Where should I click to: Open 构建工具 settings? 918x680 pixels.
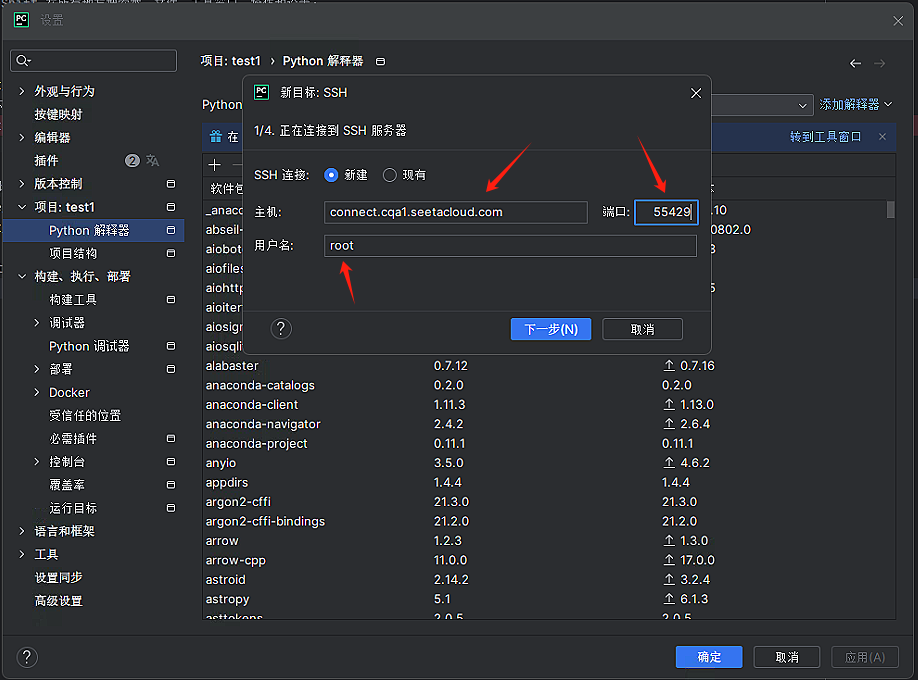click(x=73, y=299)
